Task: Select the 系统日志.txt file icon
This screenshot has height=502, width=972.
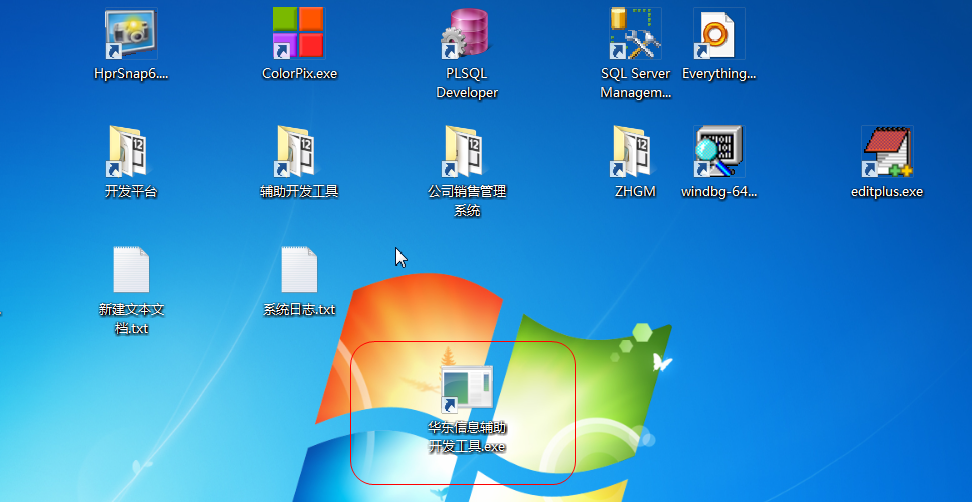Action: pos(299,270)
